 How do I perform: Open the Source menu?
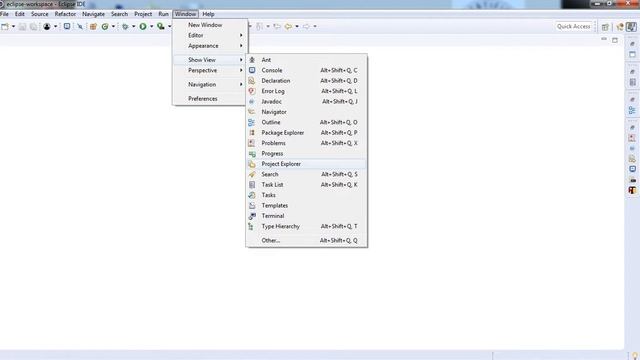(40, 14)
